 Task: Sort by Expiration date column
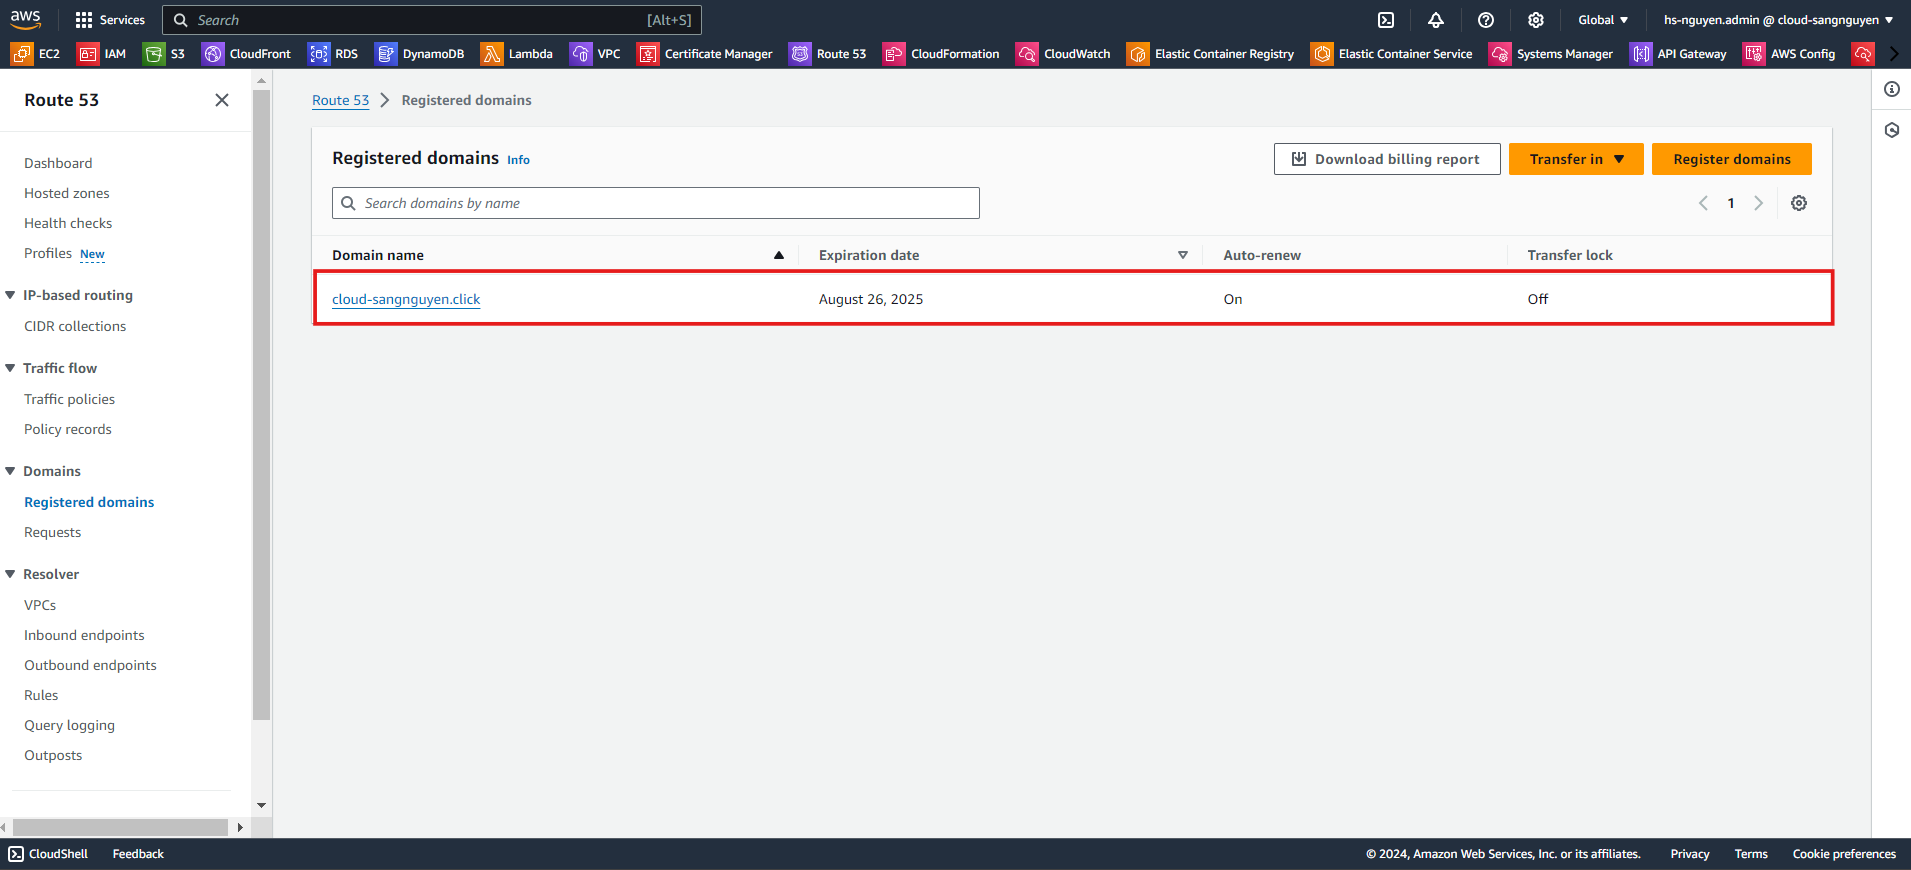coord(1182,255)
